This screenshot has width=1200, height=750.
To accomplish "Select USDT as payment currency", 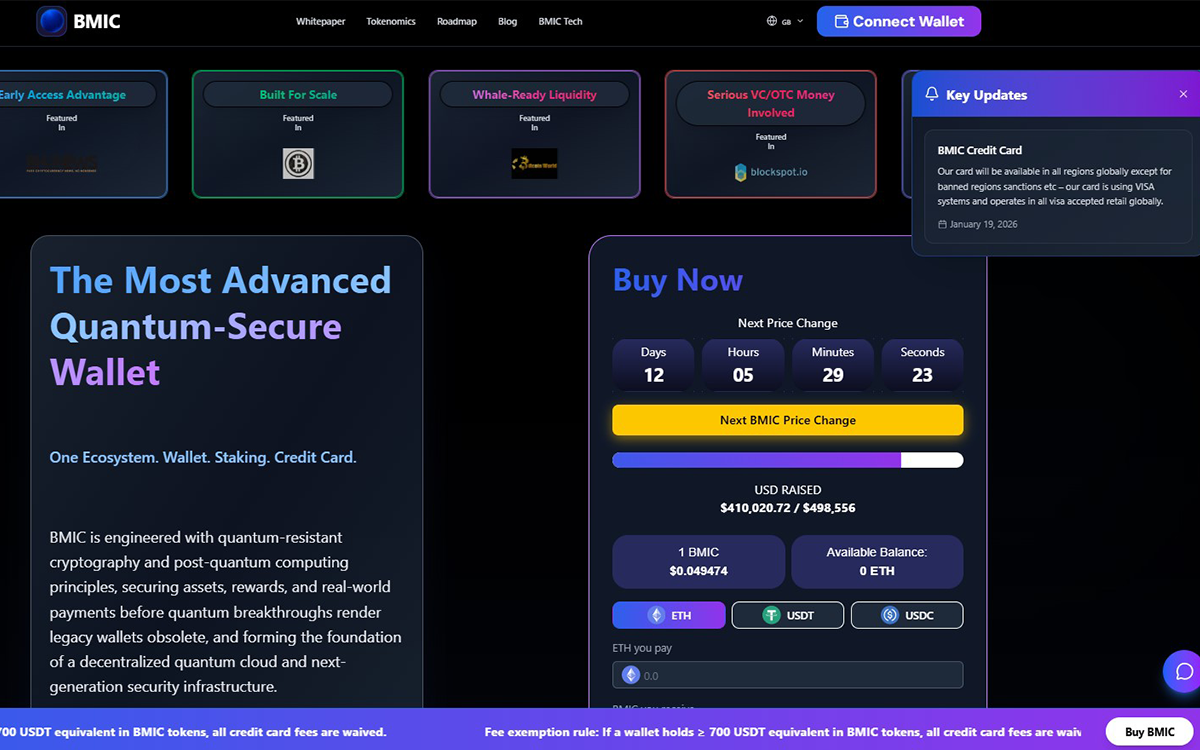I will pyautogui.click(x=787, y=615).
